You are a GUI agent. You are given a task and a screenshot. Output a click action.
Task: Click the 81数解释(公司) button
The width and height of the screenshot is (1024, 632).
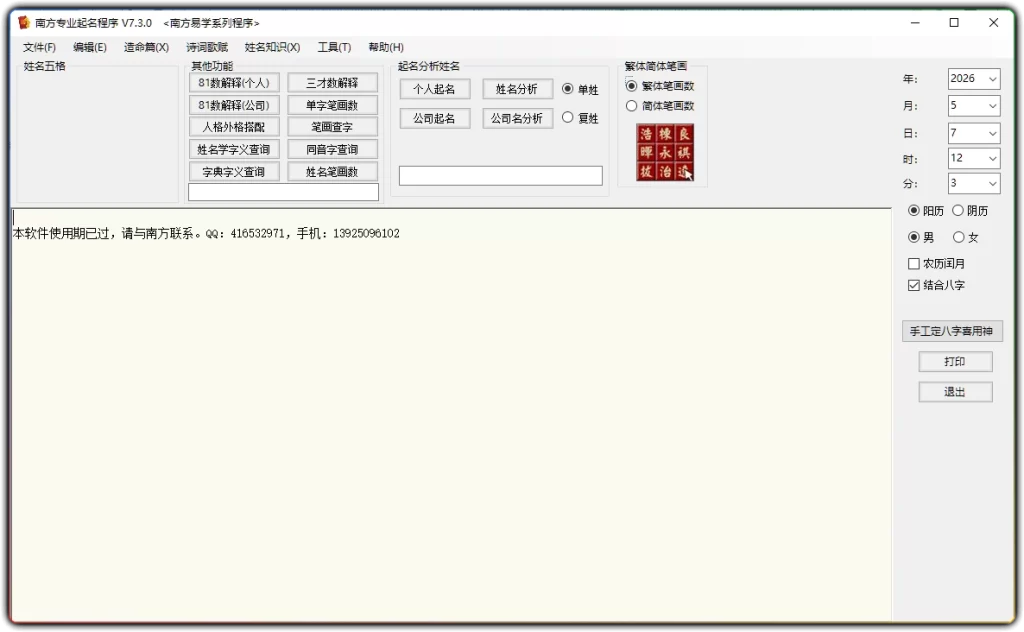[234, 105]
